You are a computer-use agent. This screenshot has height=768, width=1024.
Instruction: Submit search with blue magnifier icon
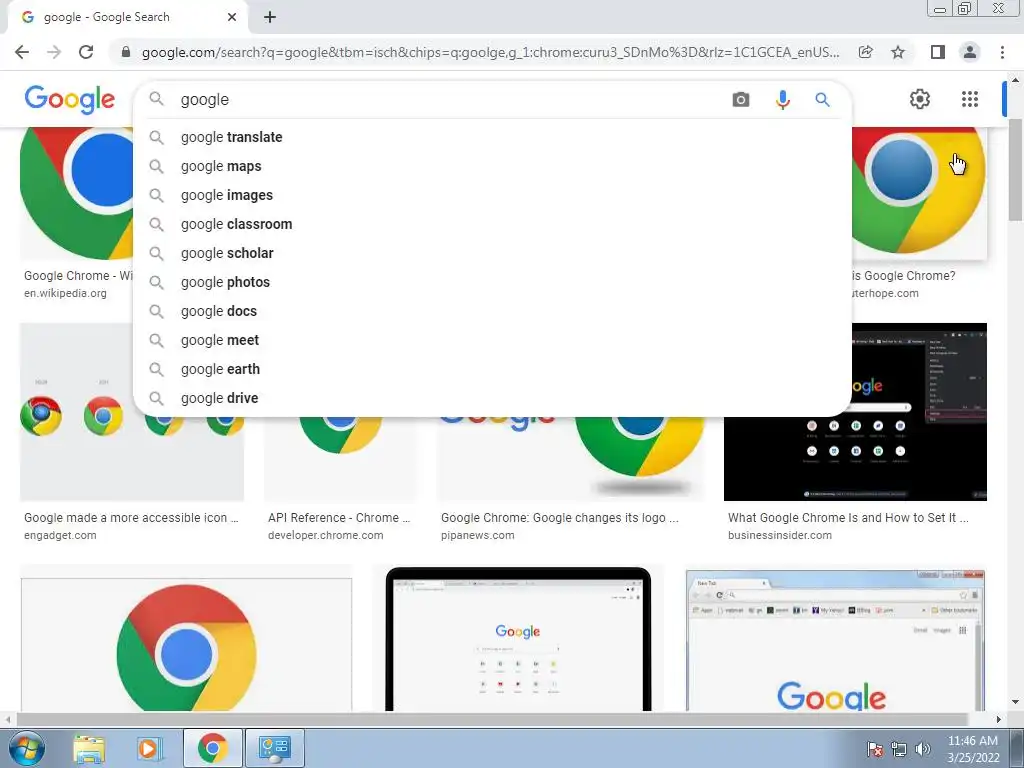point(822,99)
